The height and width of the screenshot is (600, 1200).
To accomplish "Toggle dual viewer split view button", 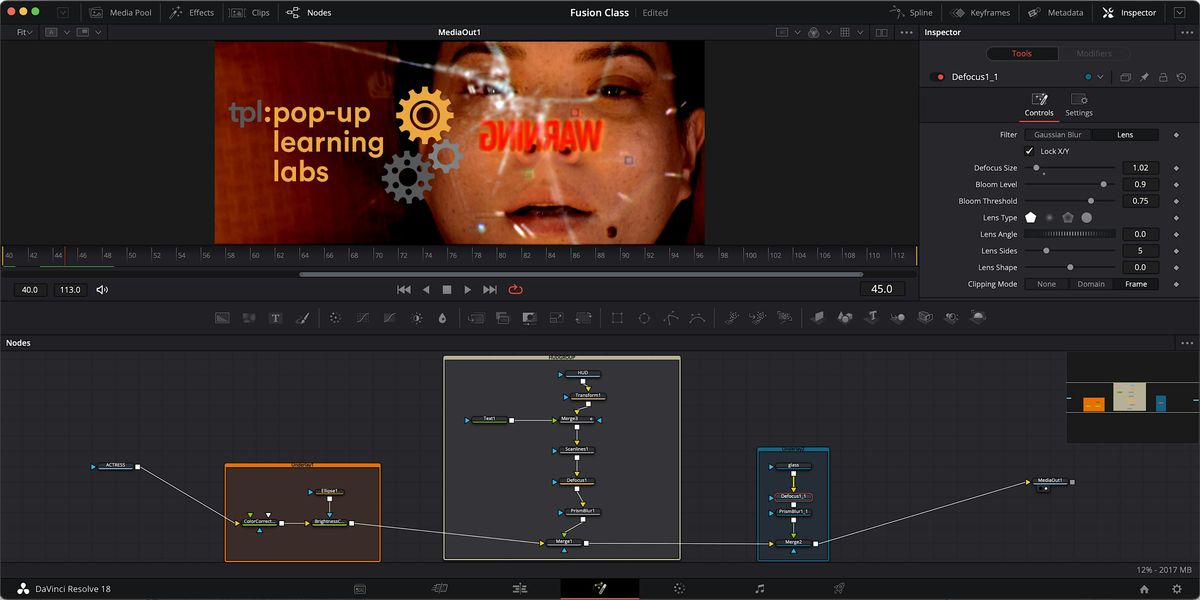I will [x=881, y=32].
